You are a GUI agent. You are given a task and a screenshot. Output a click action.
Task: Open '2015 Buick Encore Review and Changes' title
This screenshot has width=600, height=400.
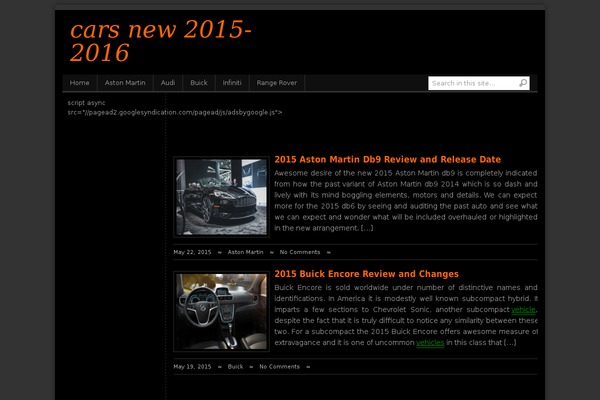tap(367, 274)
